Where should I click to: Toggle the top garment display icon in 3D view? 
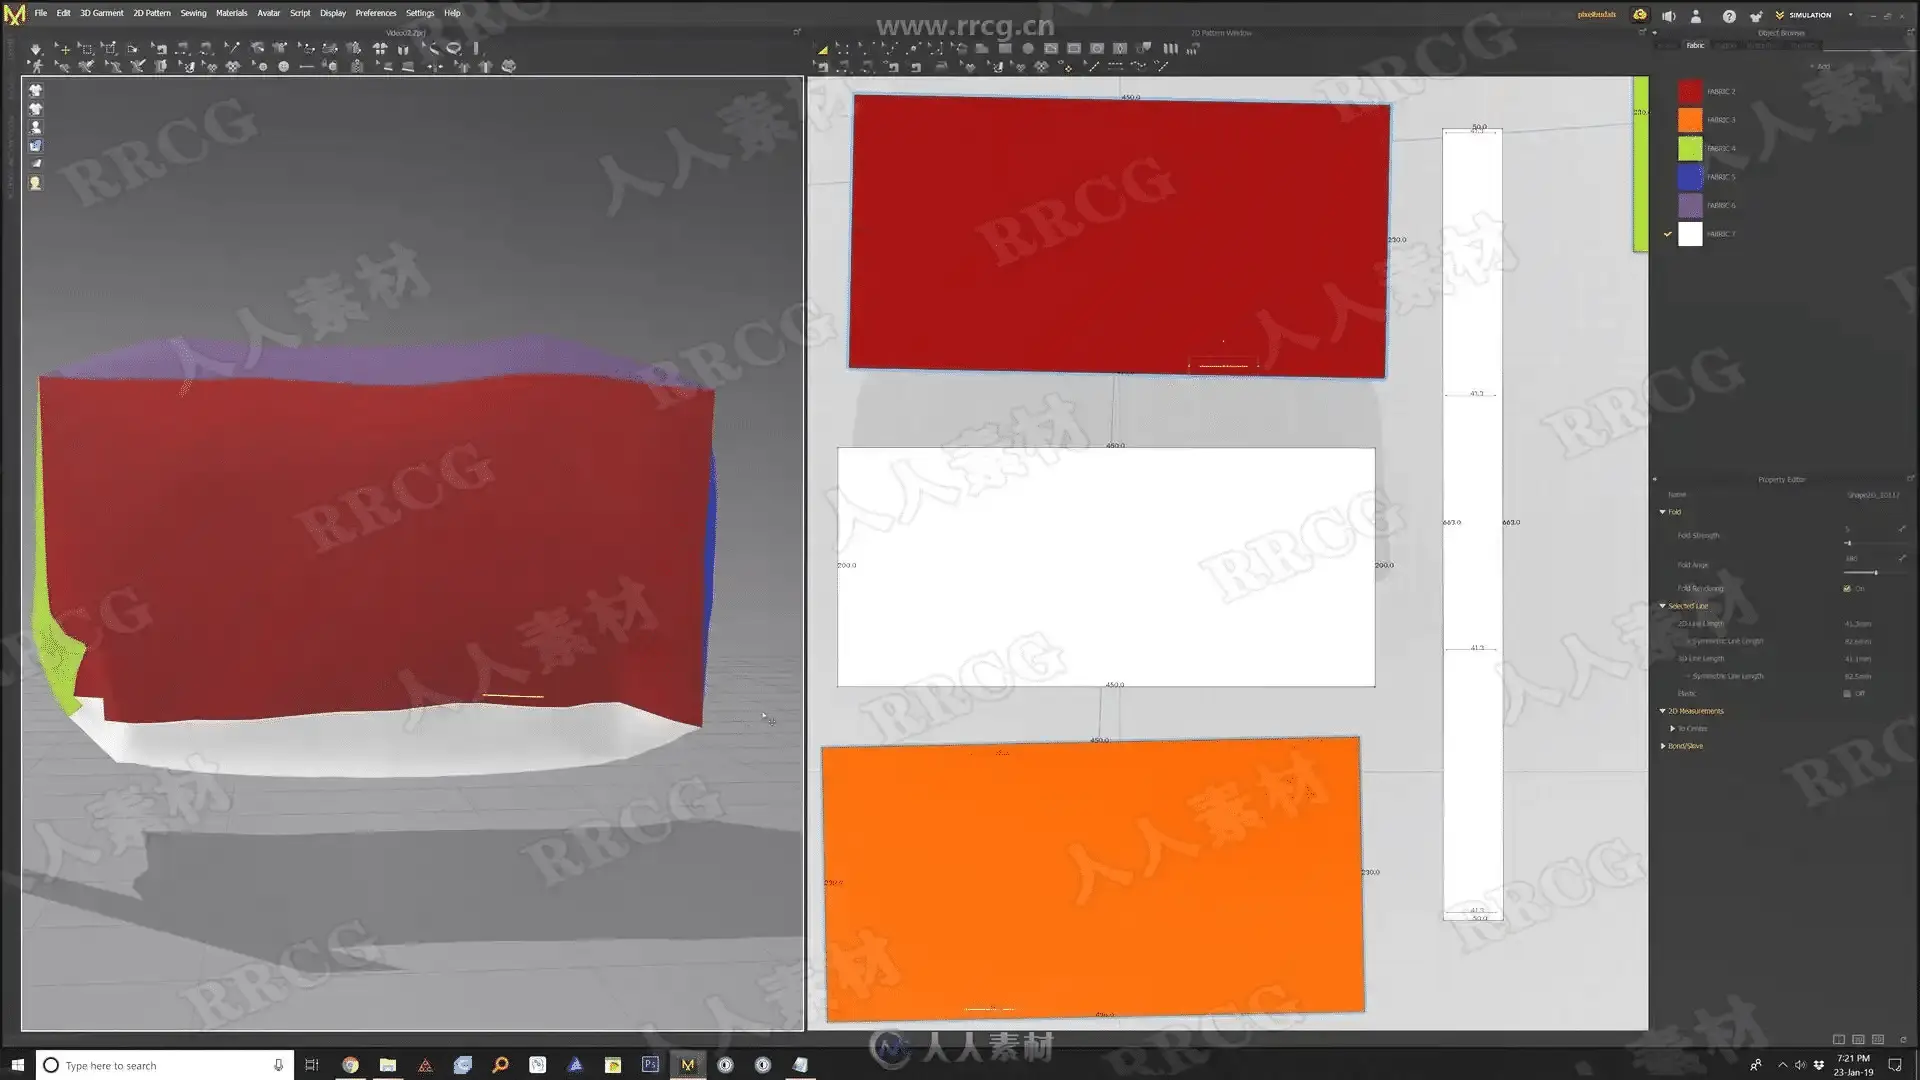(36, 90)
